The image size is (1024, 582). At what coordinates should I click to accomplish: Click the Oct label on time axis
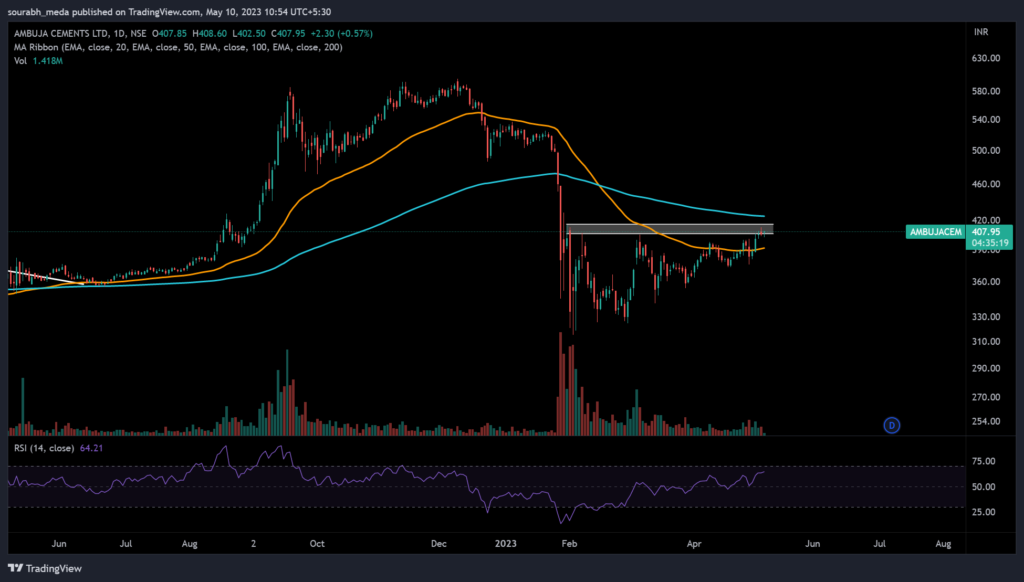click(317, 543)
